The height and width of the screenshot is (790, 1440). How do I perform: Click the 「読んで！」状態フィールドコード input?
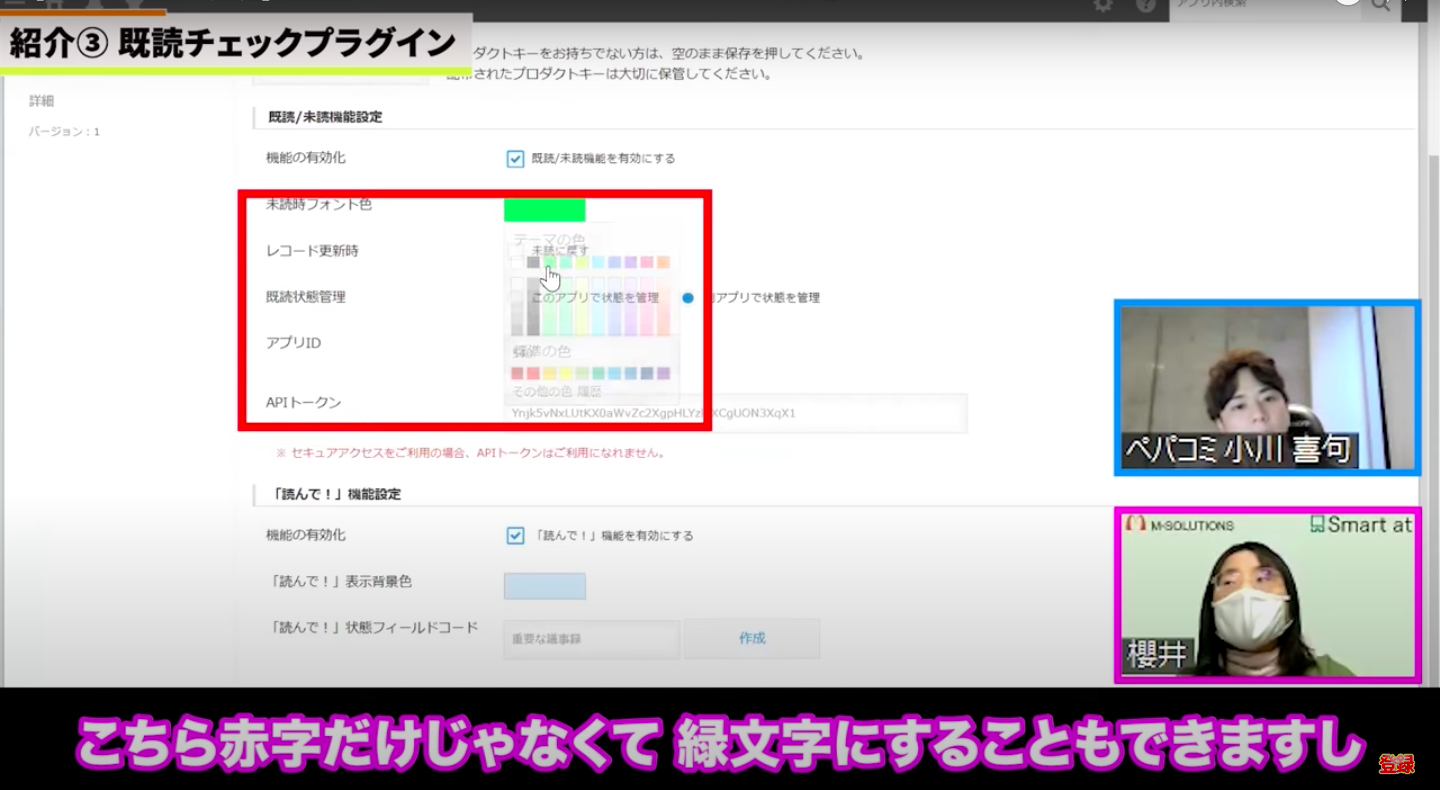[591, 638]
